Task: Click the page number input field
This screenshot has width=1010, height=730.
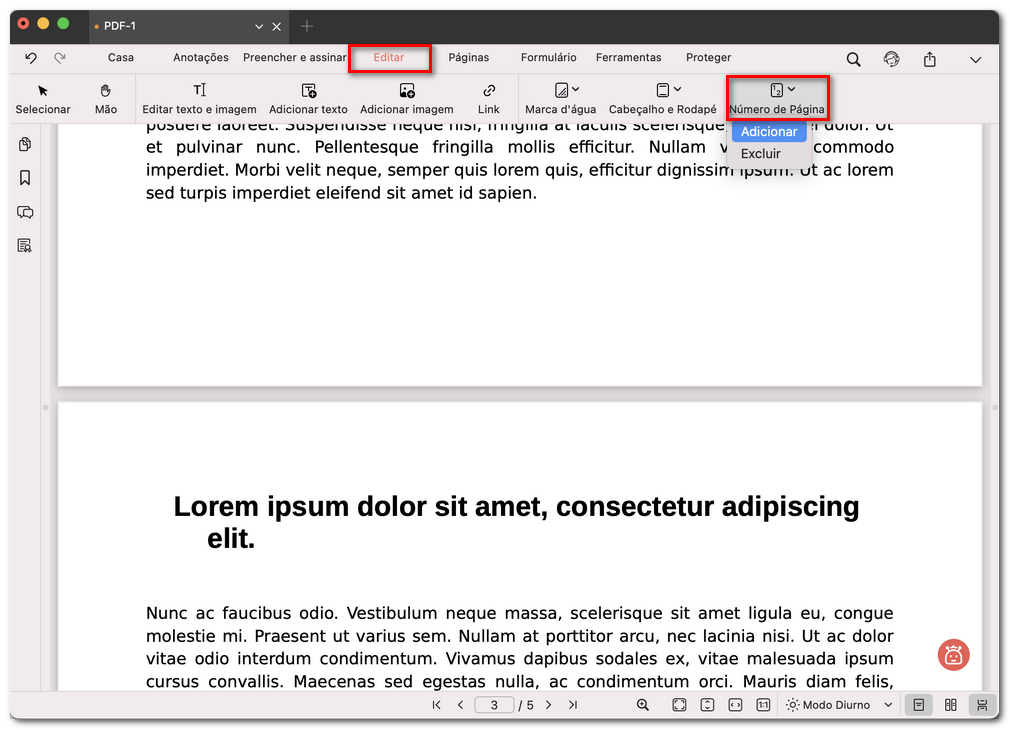Action: (494, 705)
